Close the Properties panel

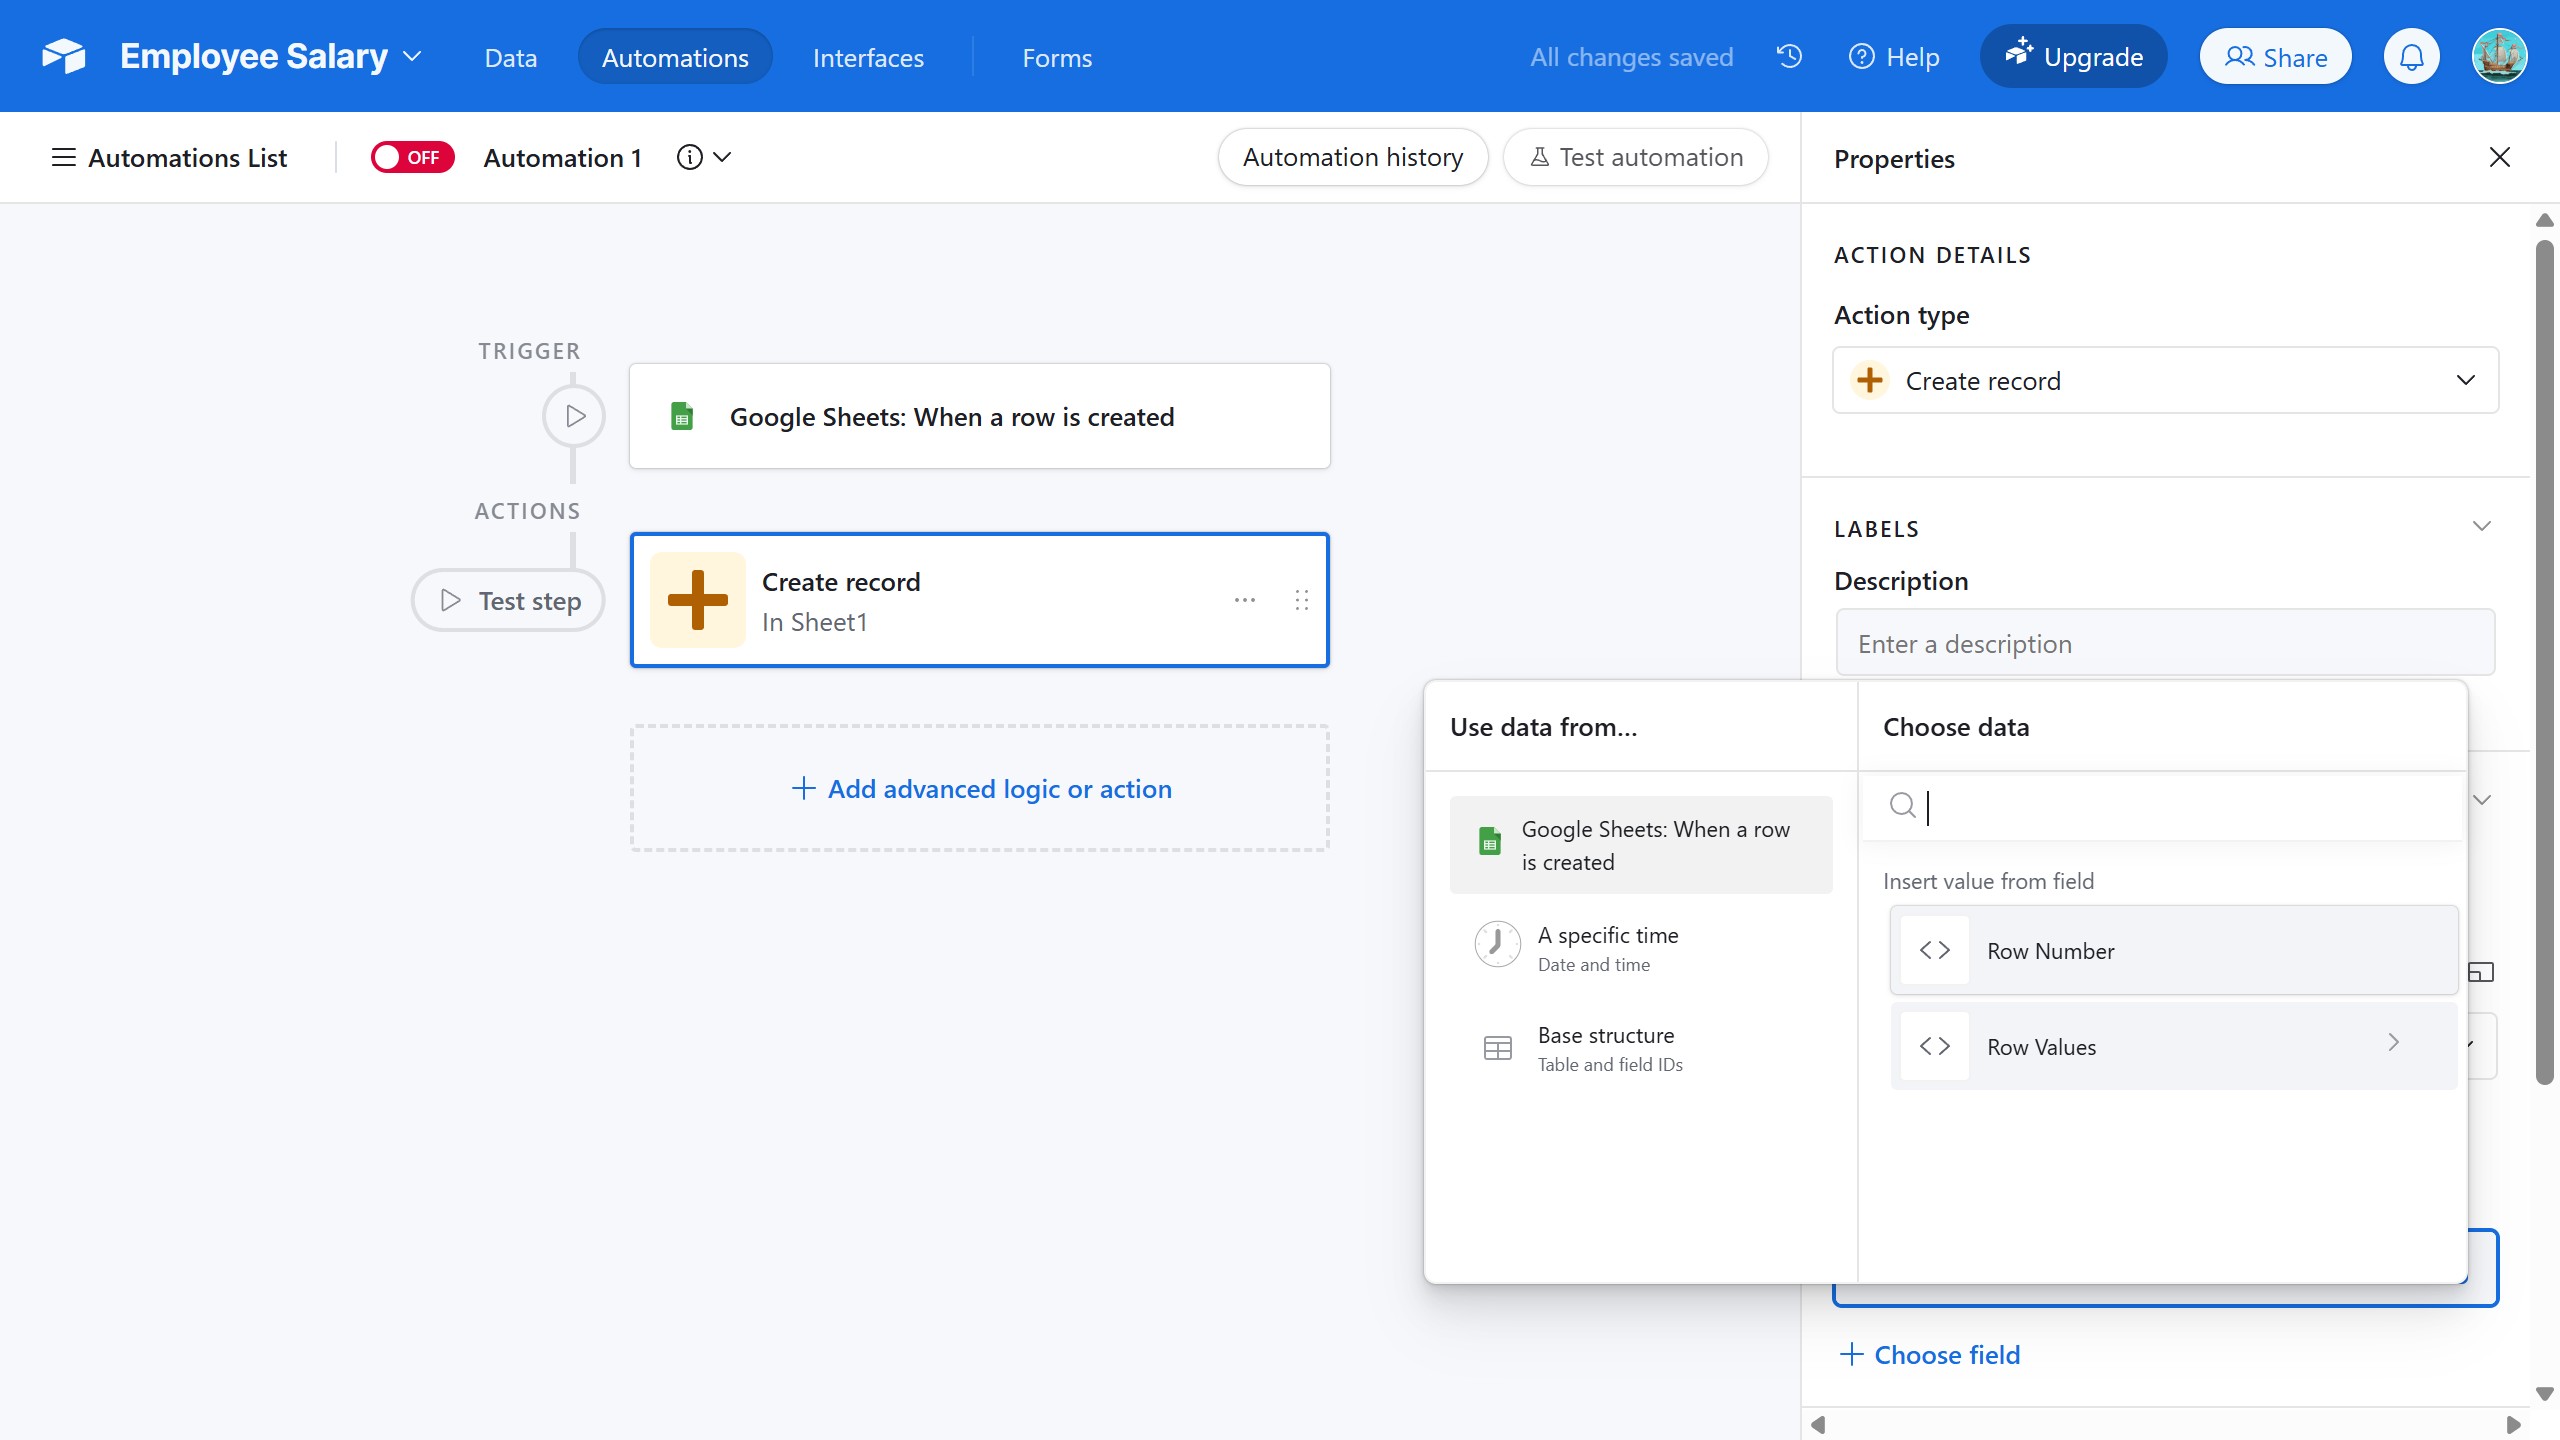(2500, 157)
